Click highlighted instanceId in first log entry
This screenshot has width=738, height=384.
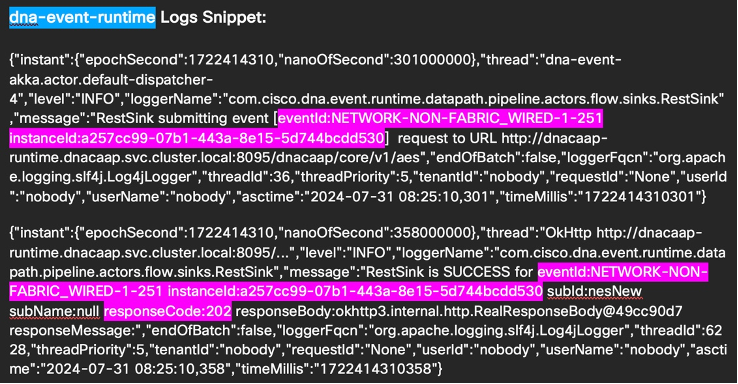point(197,138)
